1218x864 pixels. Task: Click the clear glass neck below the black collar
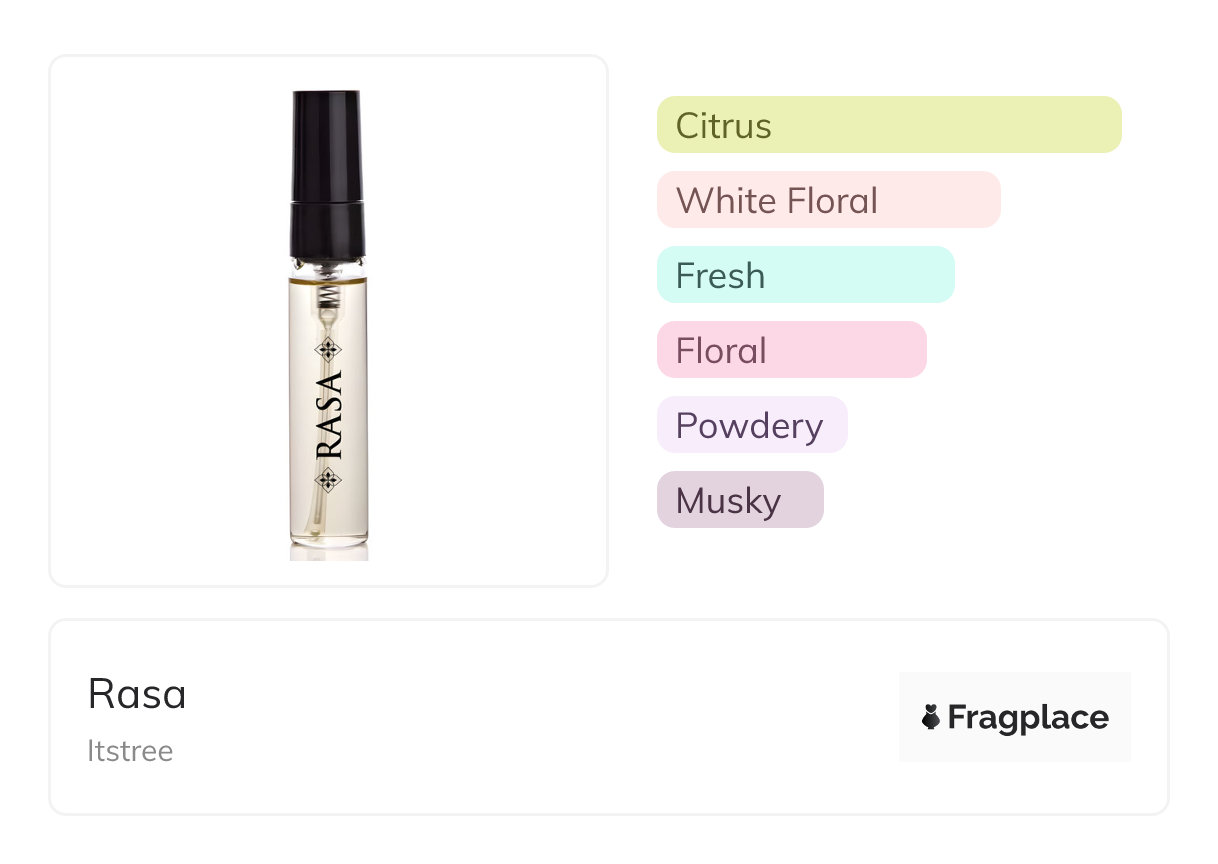[326, 270]
